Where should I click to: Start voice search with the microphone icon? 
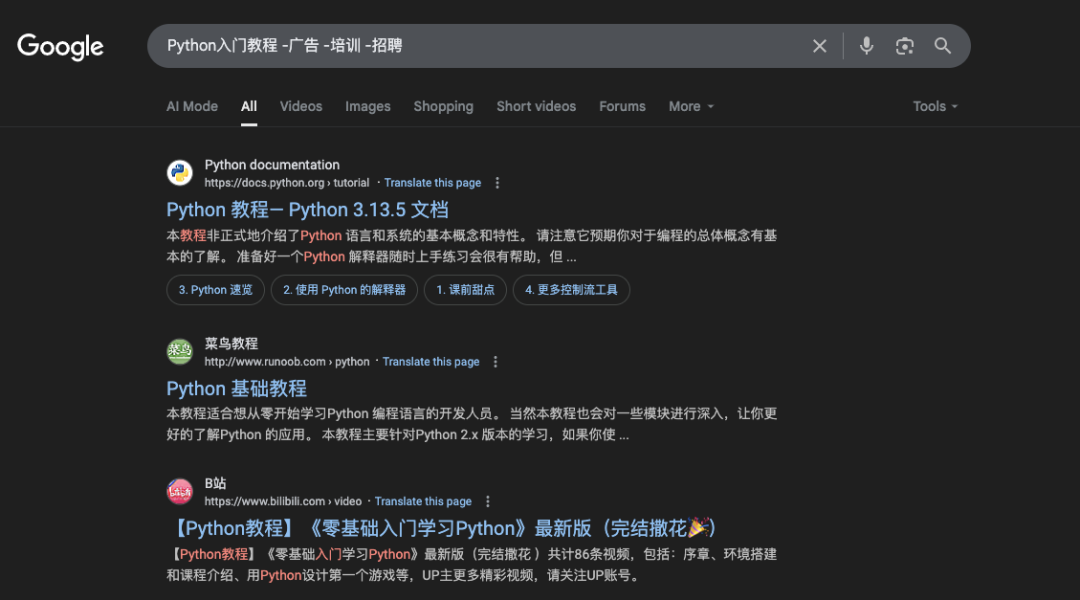point(866,46)
